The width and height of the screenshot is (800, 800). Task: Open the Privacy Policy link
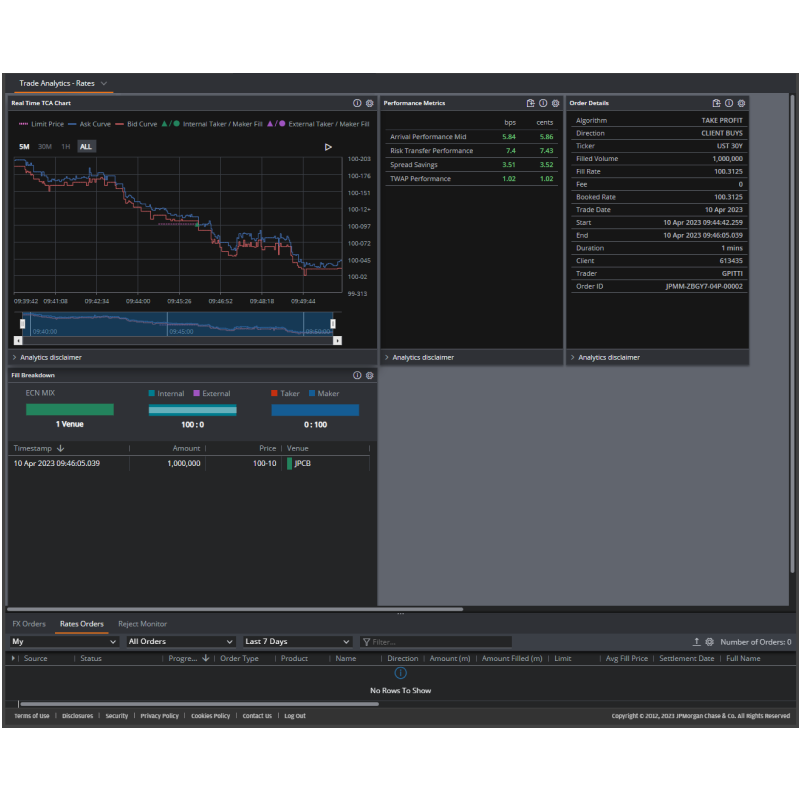159,716
